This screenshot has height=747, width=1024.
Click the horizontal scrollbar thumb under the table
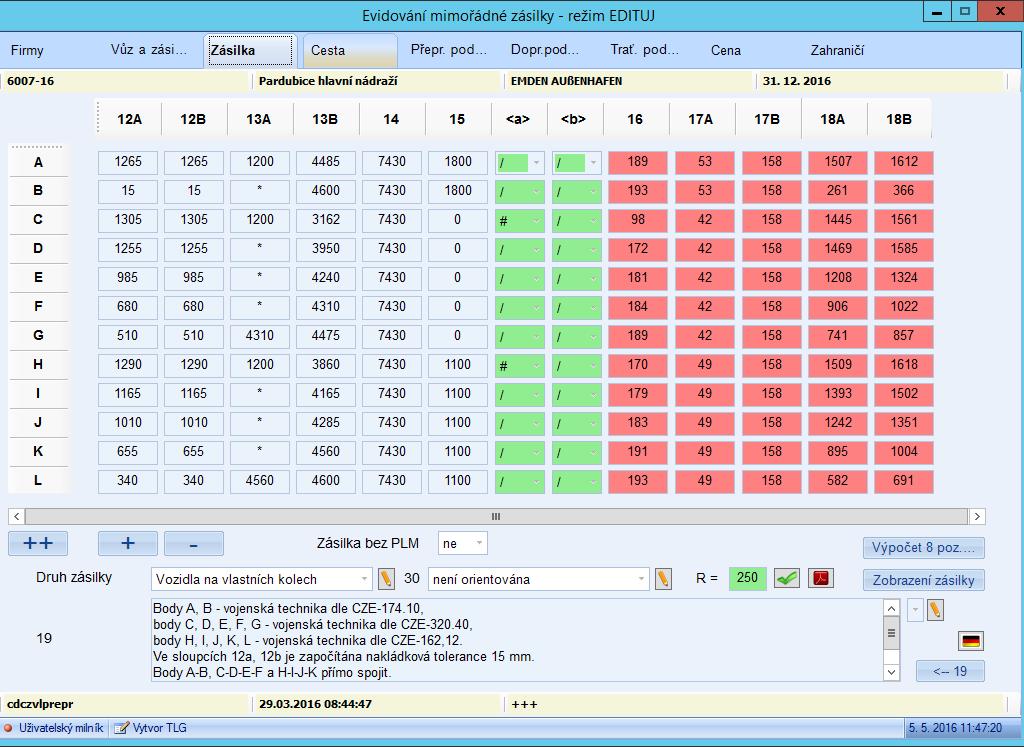point(496,517)
